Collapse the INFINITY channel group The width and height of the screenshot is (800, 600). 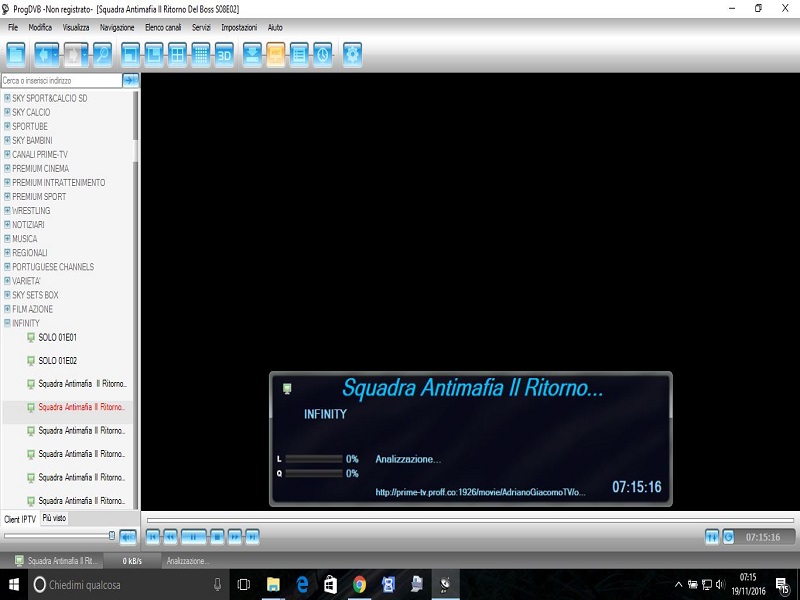[x=7, y=323]
